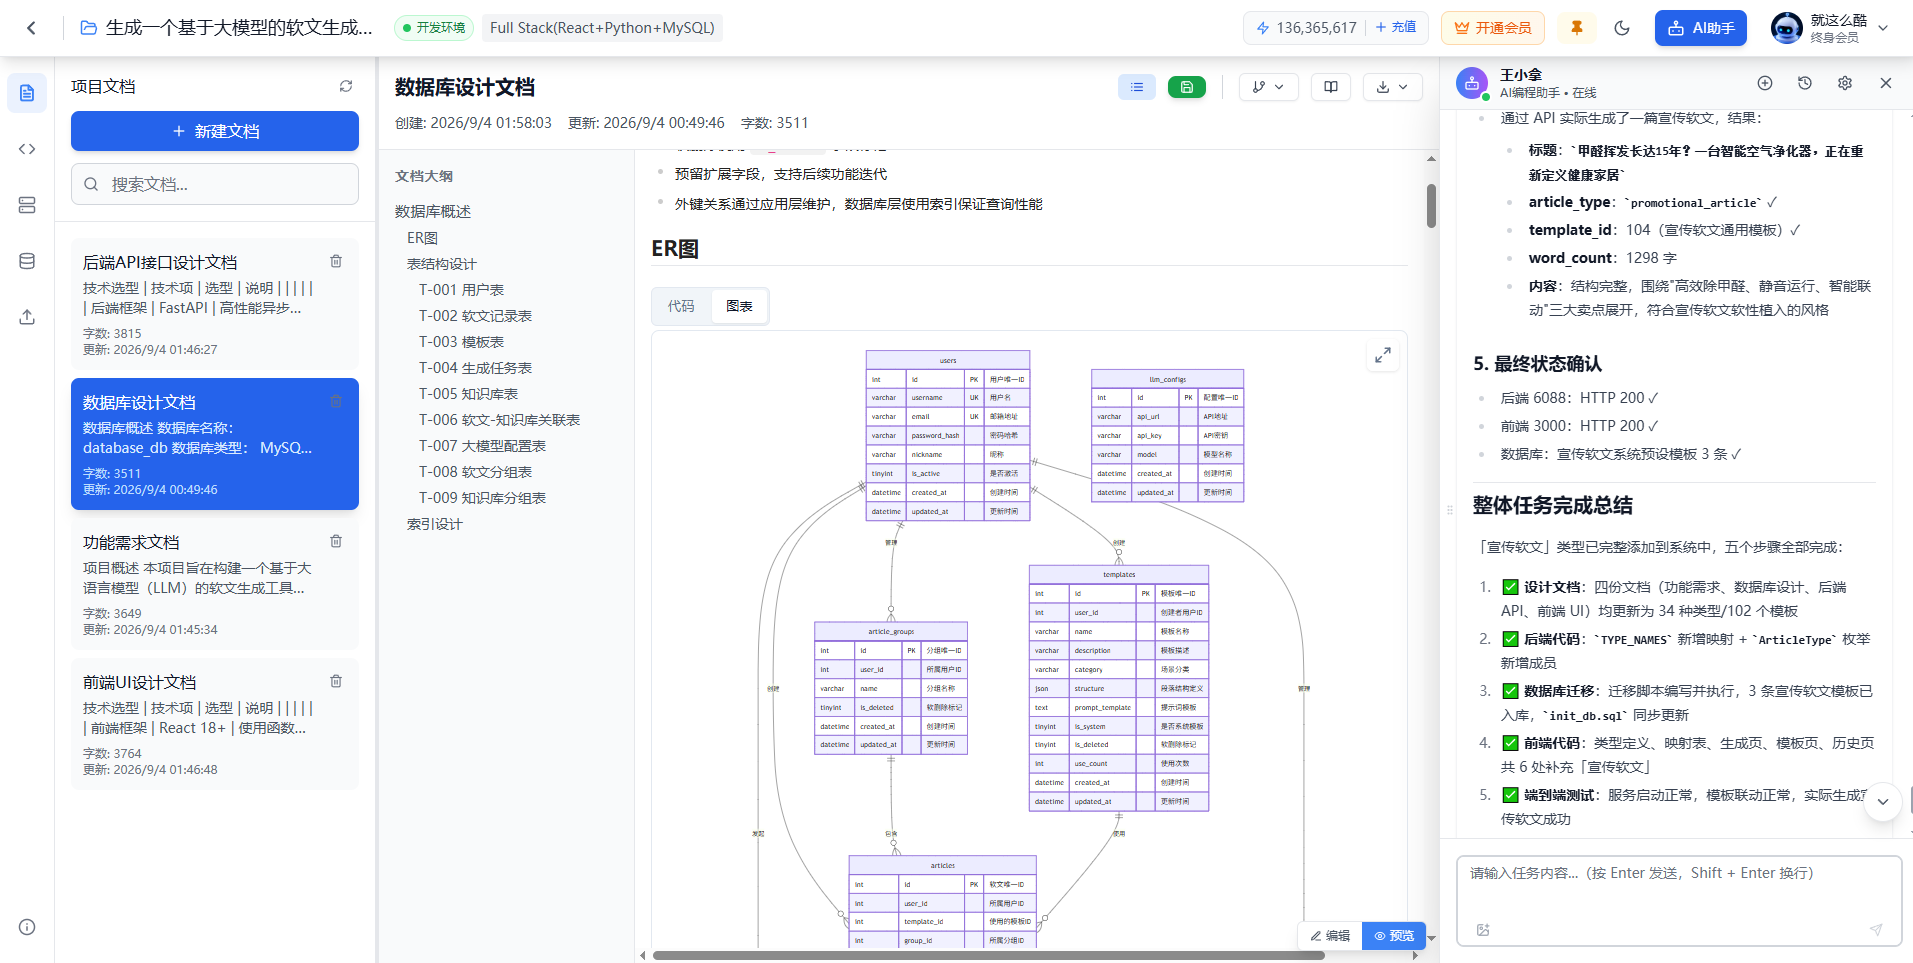Switch to 编辑 mode

[1330, 936]
